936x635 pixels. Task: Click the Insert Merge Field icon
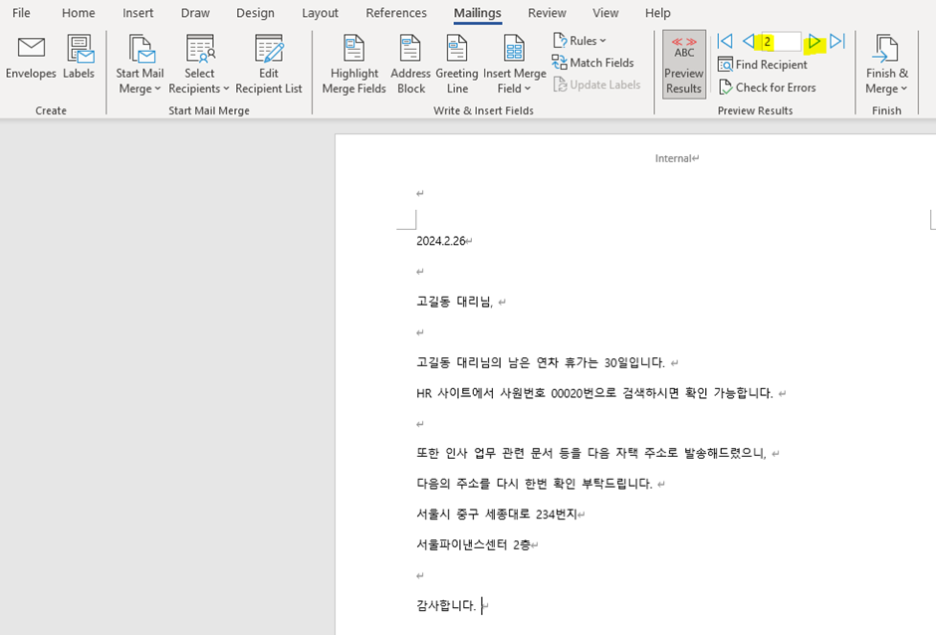514,50
